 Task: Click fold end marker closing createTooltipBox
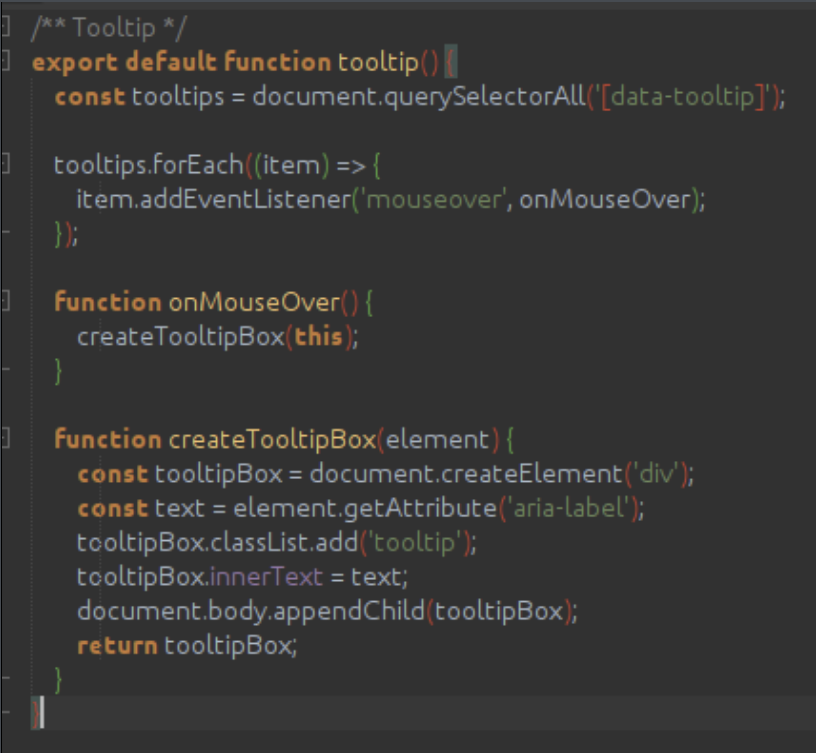(5, 680)
